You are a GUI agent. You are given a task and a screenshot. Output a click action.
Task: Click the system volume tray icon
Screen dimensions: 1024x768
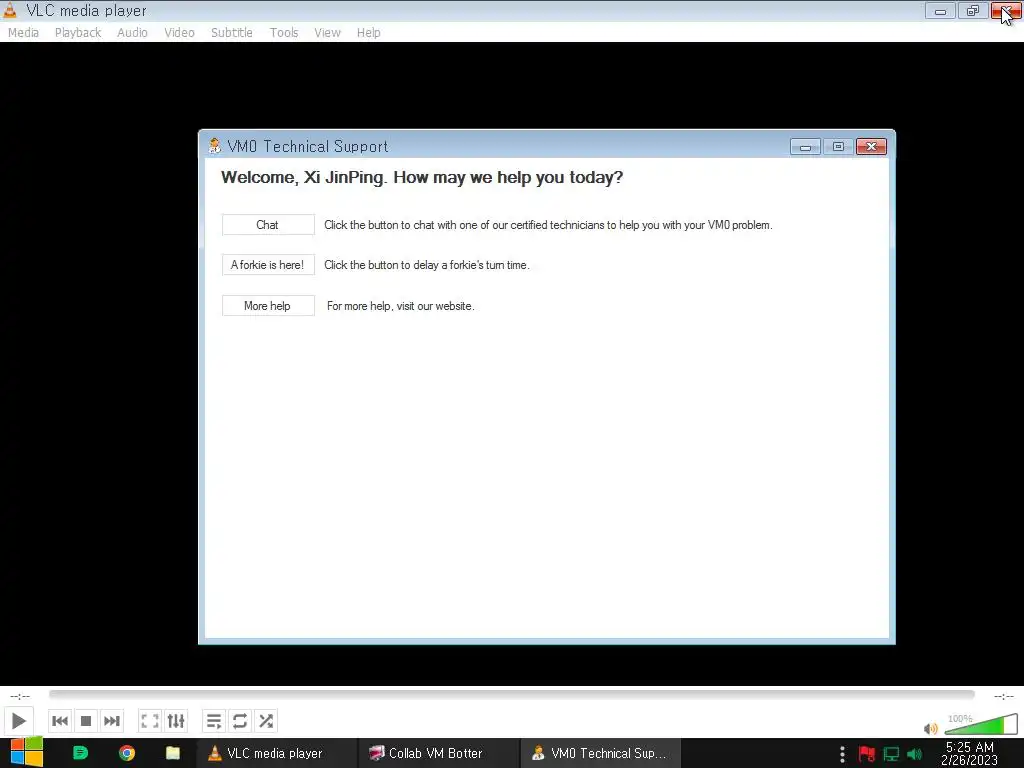[x=915, y=754]
